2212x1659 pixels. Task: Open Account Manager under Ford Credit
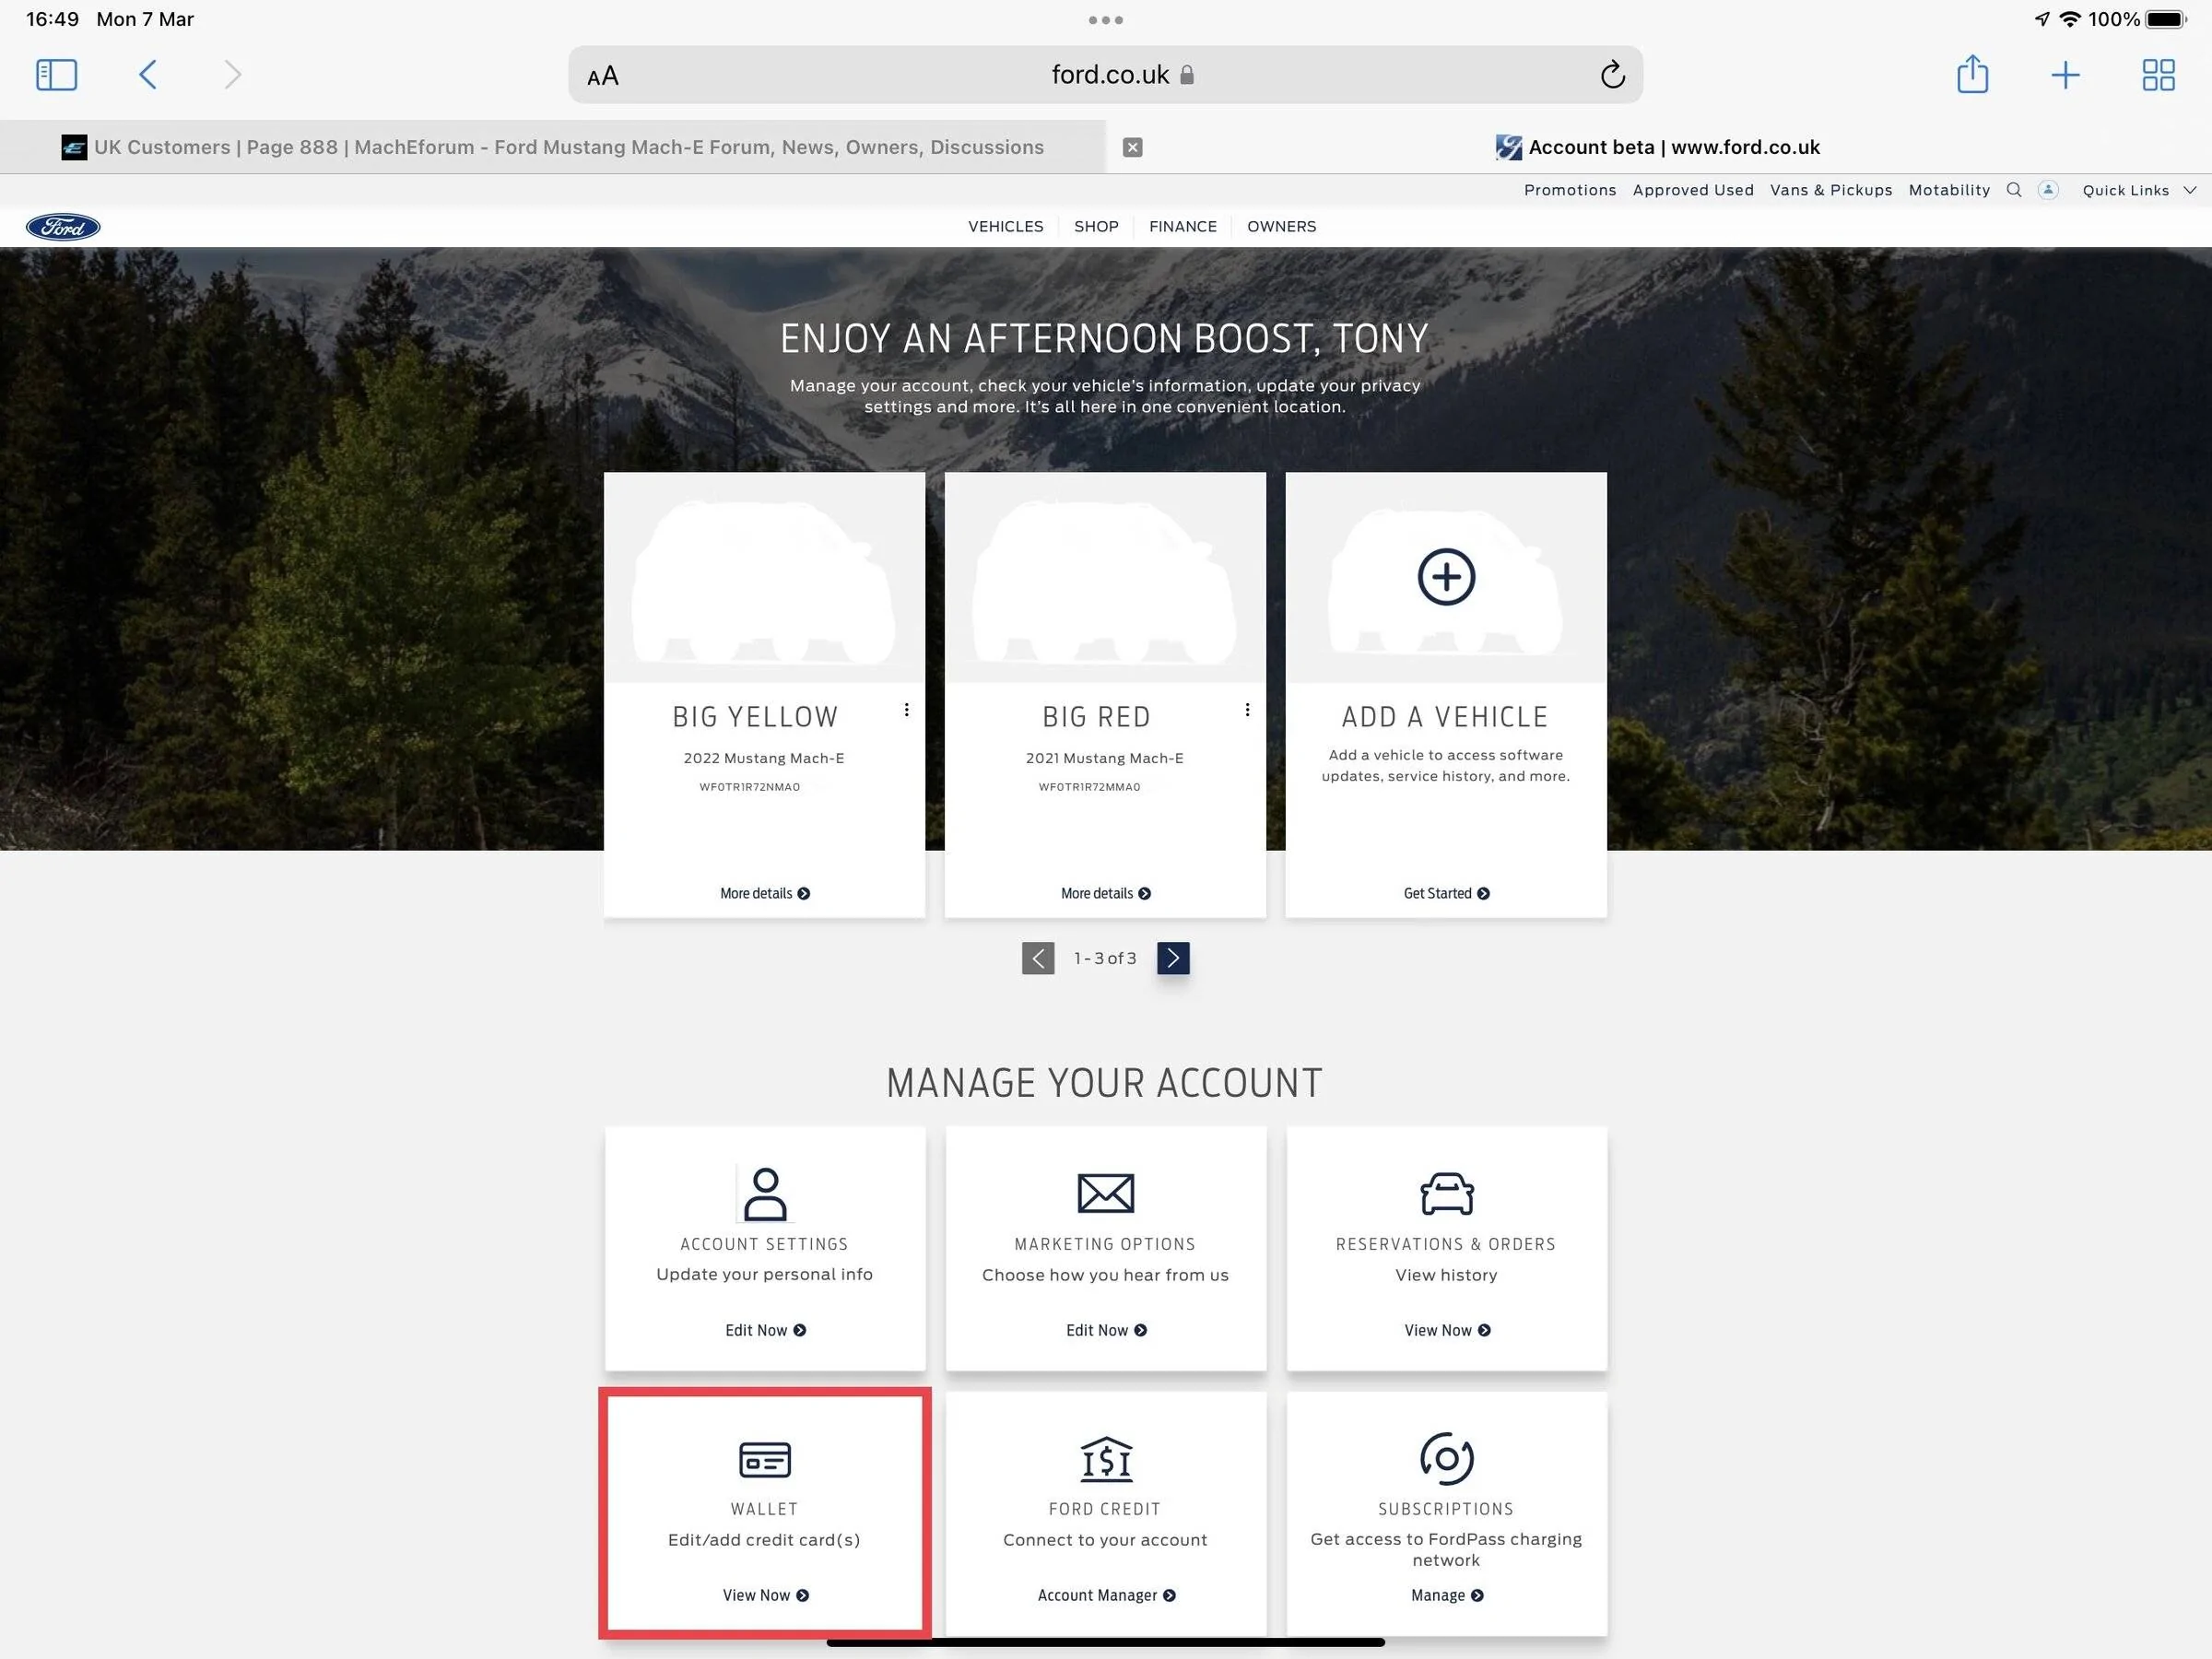tap(1106, 1596)
